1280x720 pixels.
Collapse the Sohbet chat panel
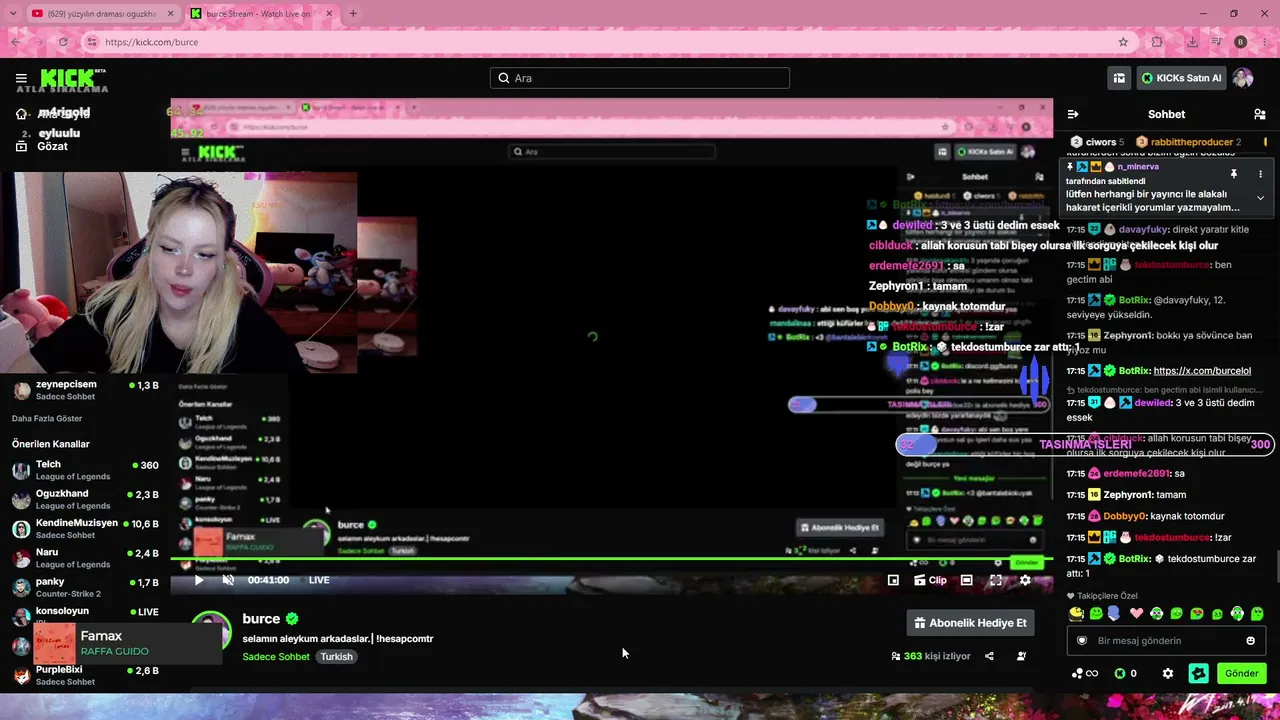(x=1072, y=114)
